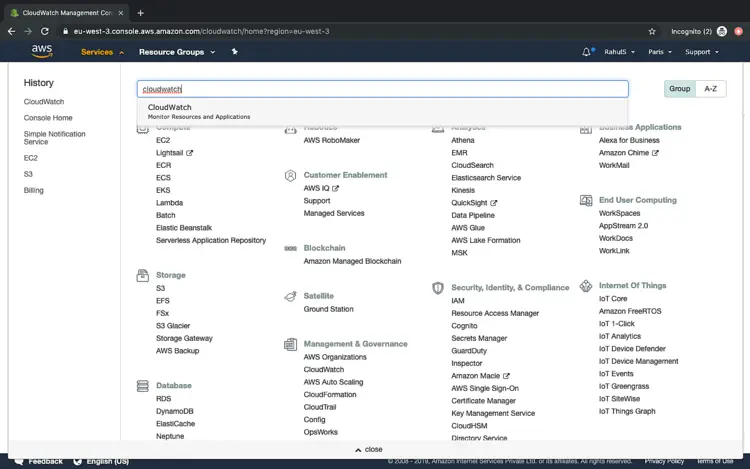Image resolution: width=750 pixels, height=469 pixels.
Task: Open Alexa for Business link
Action: pyautogui.click(x=629, y=141)
